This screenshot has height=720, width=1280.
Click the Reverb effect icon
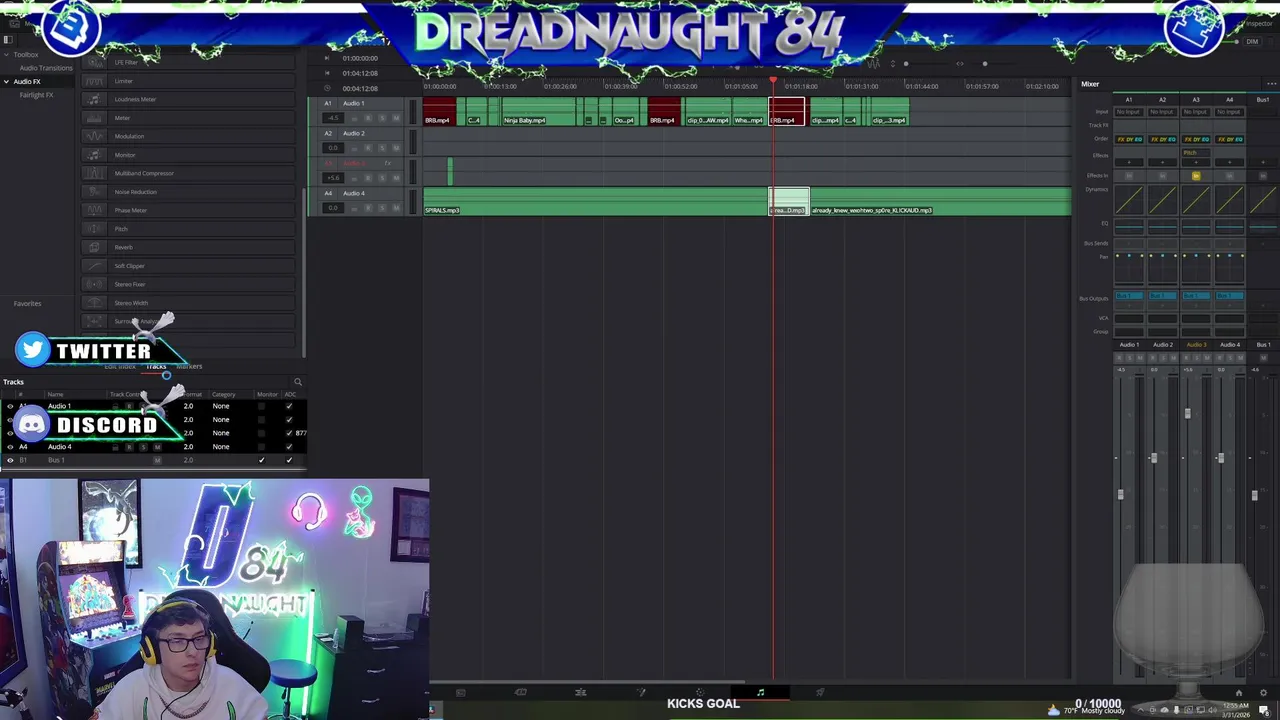[94, 247]
